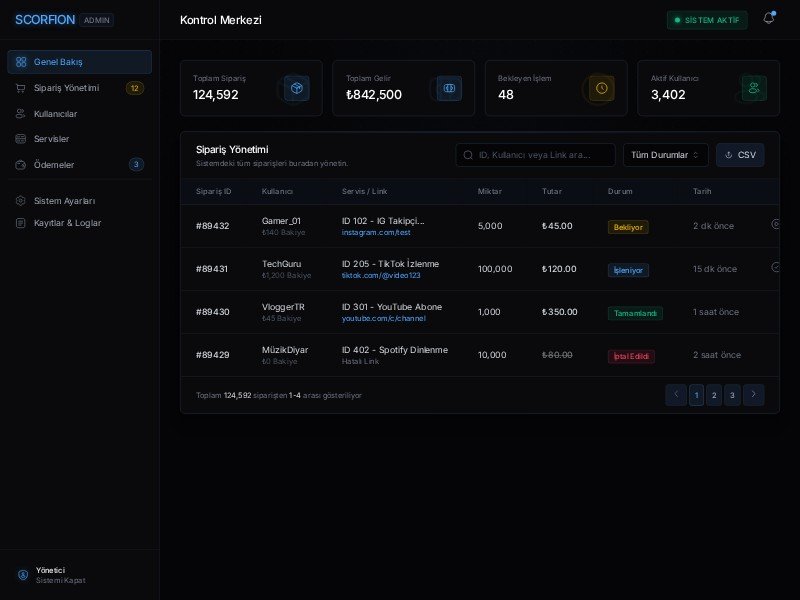Jump to page 2 of orders
This screenshot has height=600, width=800.
(714, 395)
